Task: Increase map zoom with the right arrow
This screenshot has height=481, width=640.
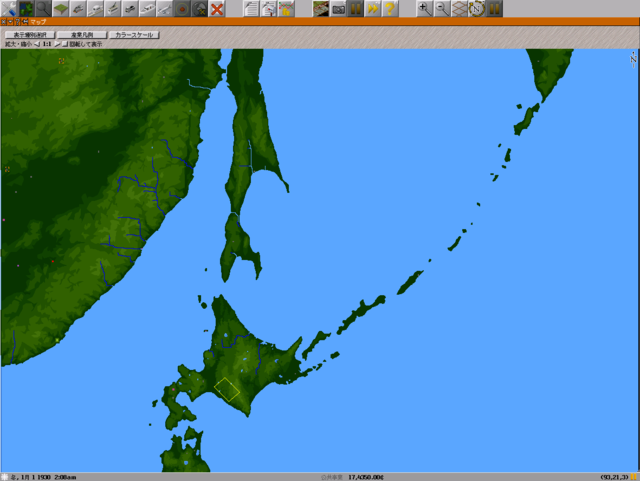Action: click(x=56, y=44)
